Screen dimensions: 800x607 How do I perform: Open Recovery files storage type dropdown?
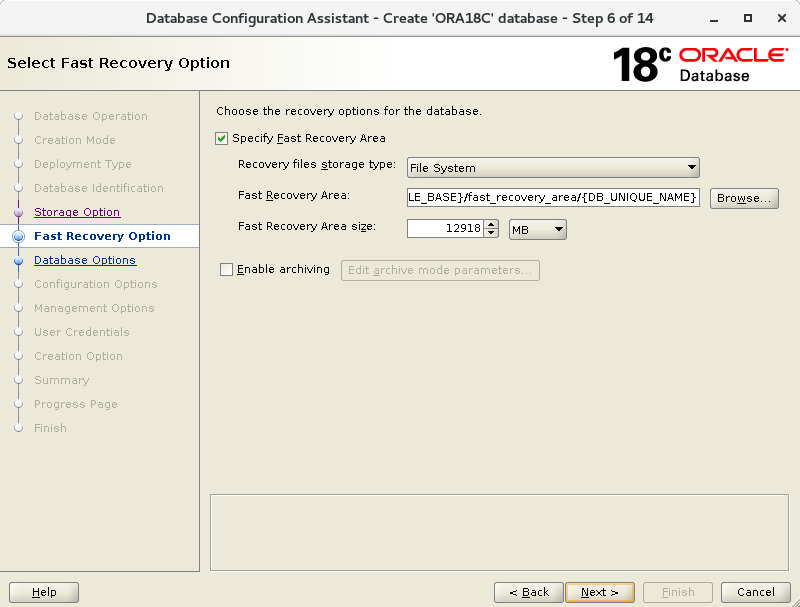(x=553, y=168)
